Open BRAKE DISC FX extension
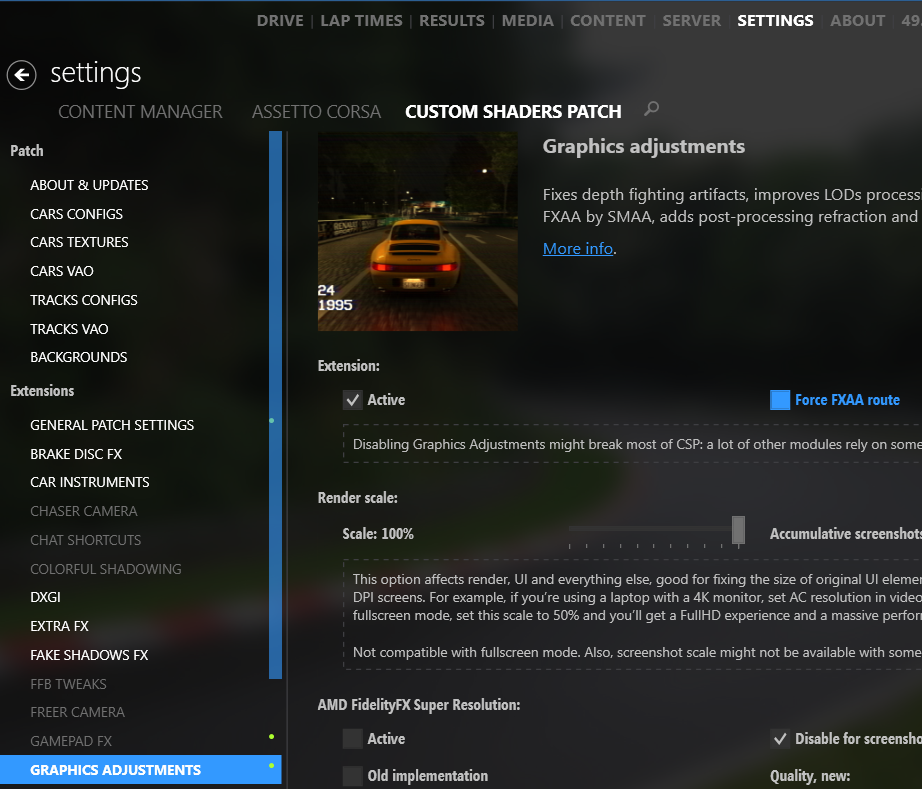Image resolution: width=922 pixels, height=789 pixels. click(76, 454)
